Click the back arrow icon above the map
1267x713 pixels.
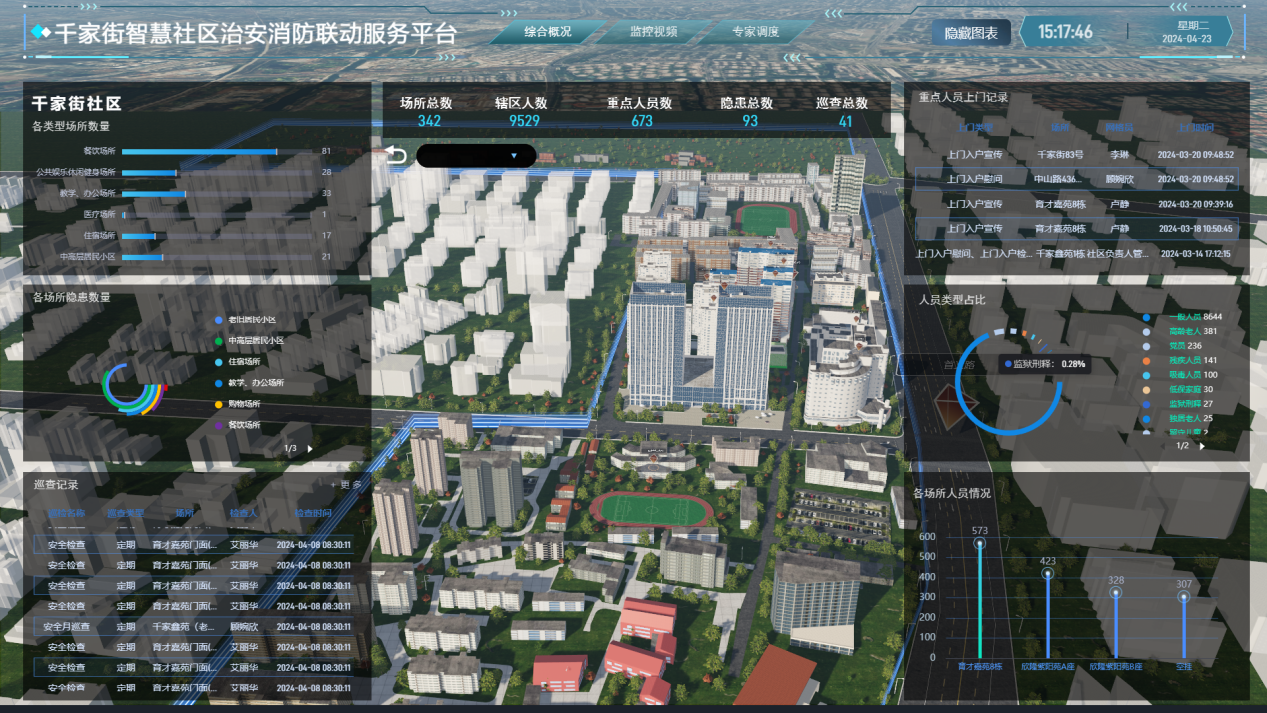coord(396,156)
